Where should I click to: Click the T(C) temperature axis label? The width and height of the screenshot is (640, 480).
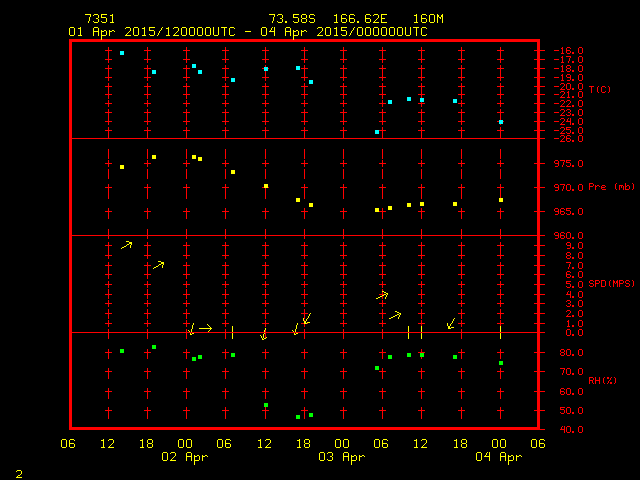[600, 89]
